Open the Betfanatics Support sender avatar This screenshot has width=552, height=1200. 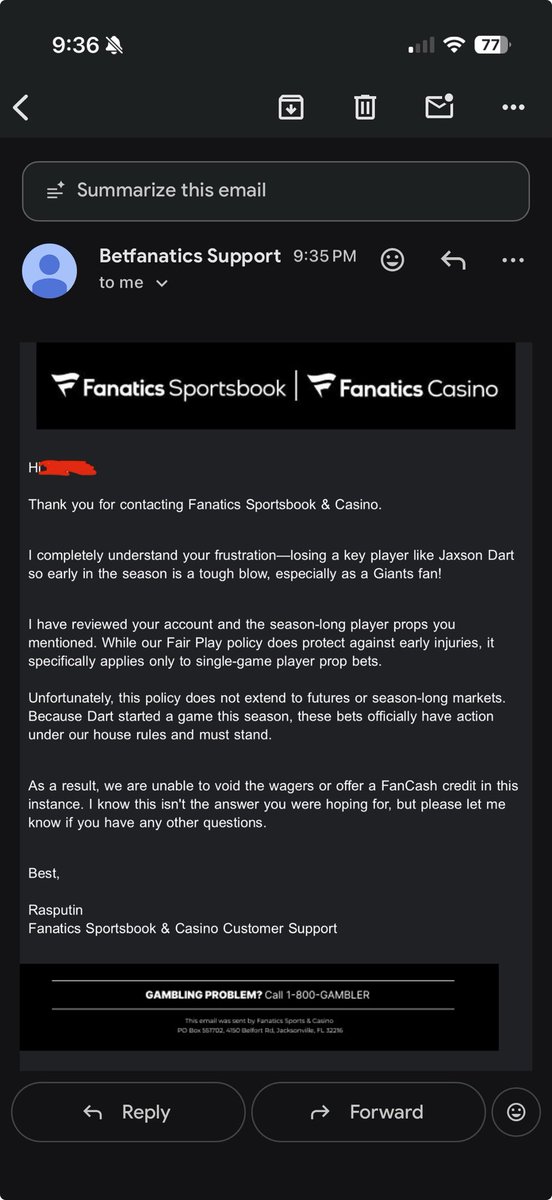49,271
